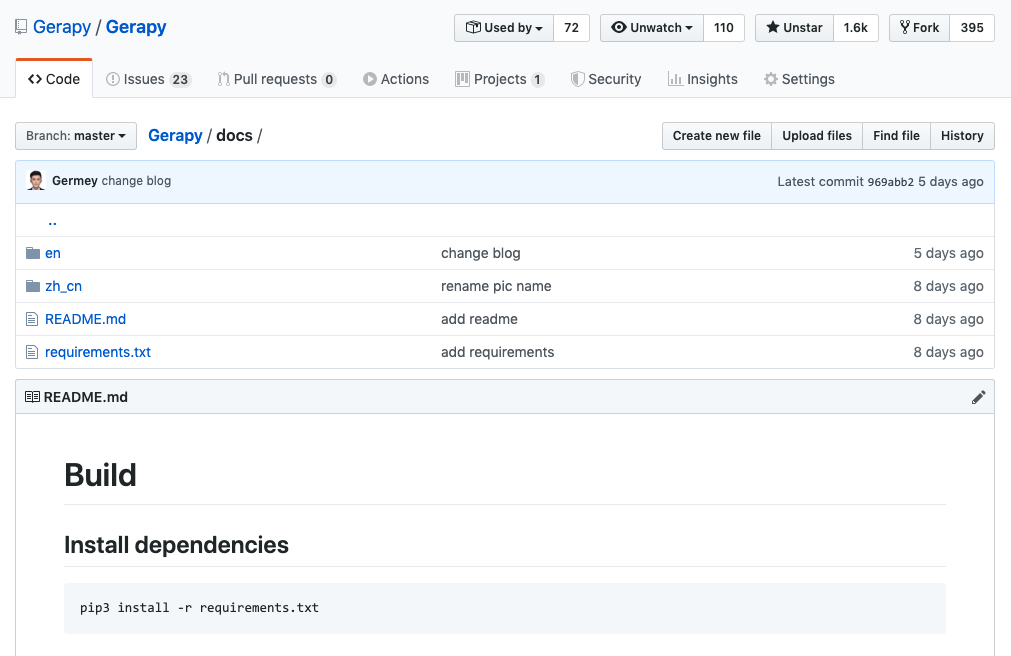Open the README.md file link
Screen dimensions: 1011x656
85,319
